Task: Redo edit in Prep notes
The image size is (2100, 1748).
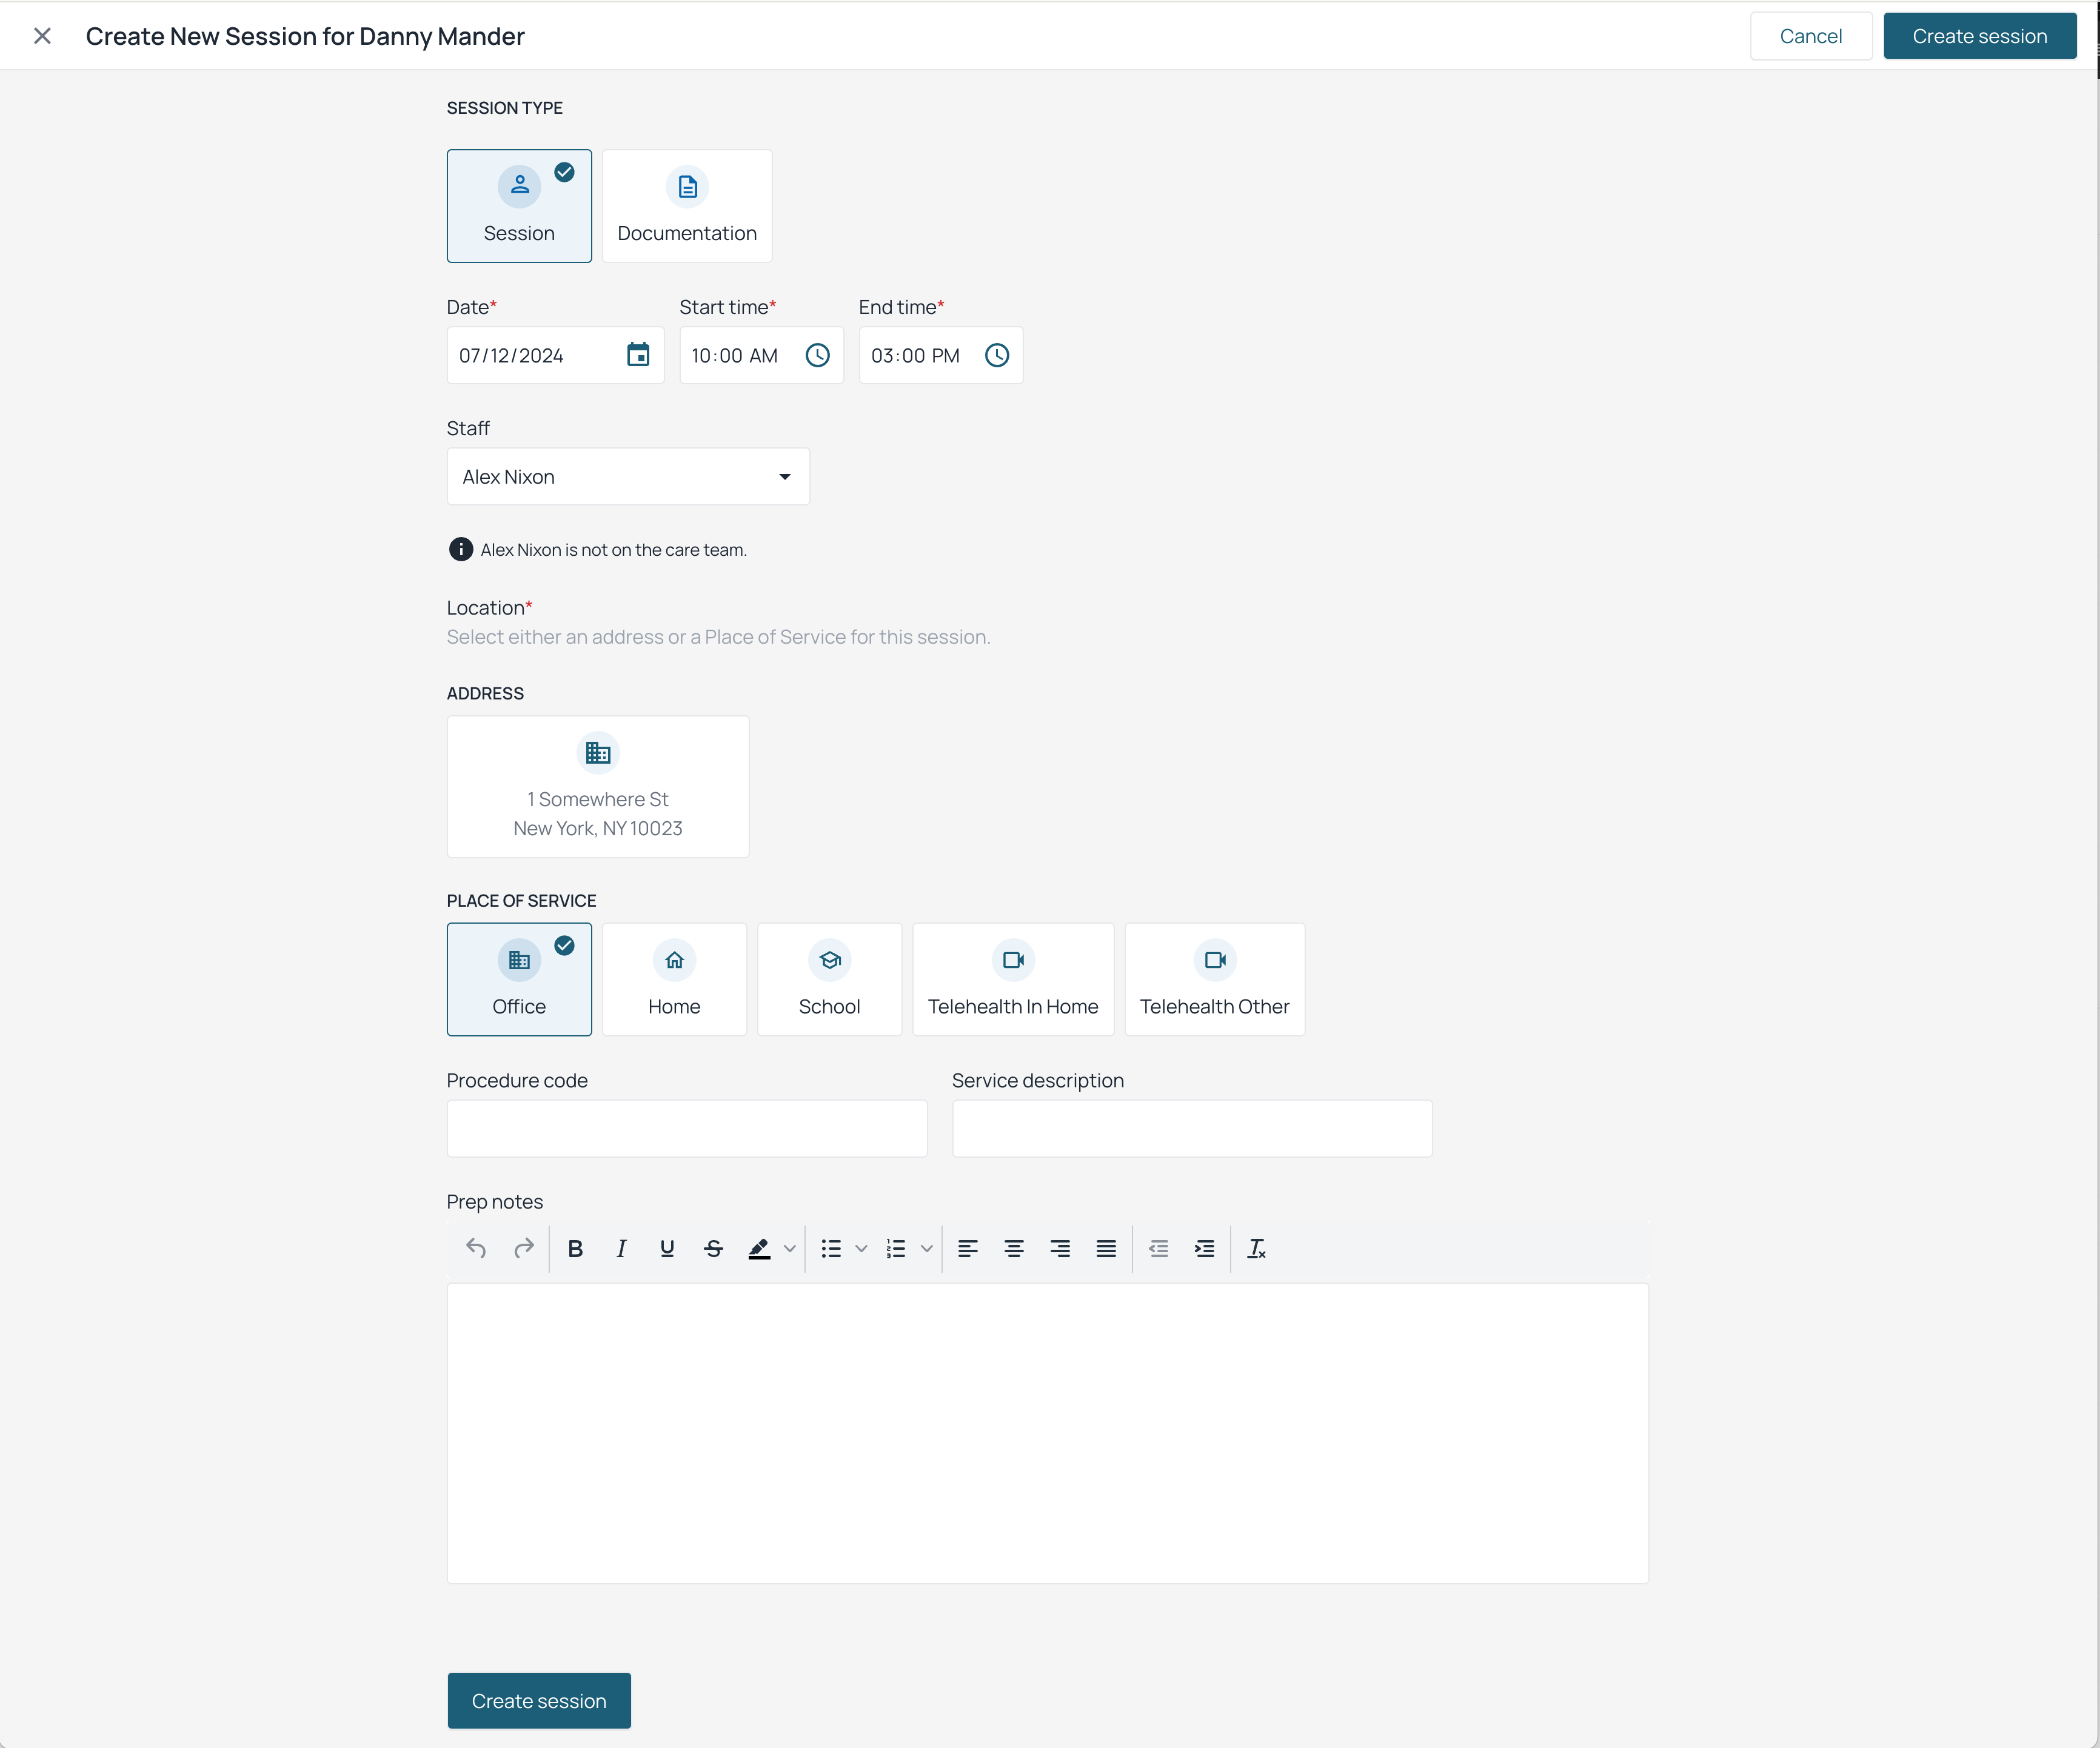Action: [523, 1248]
